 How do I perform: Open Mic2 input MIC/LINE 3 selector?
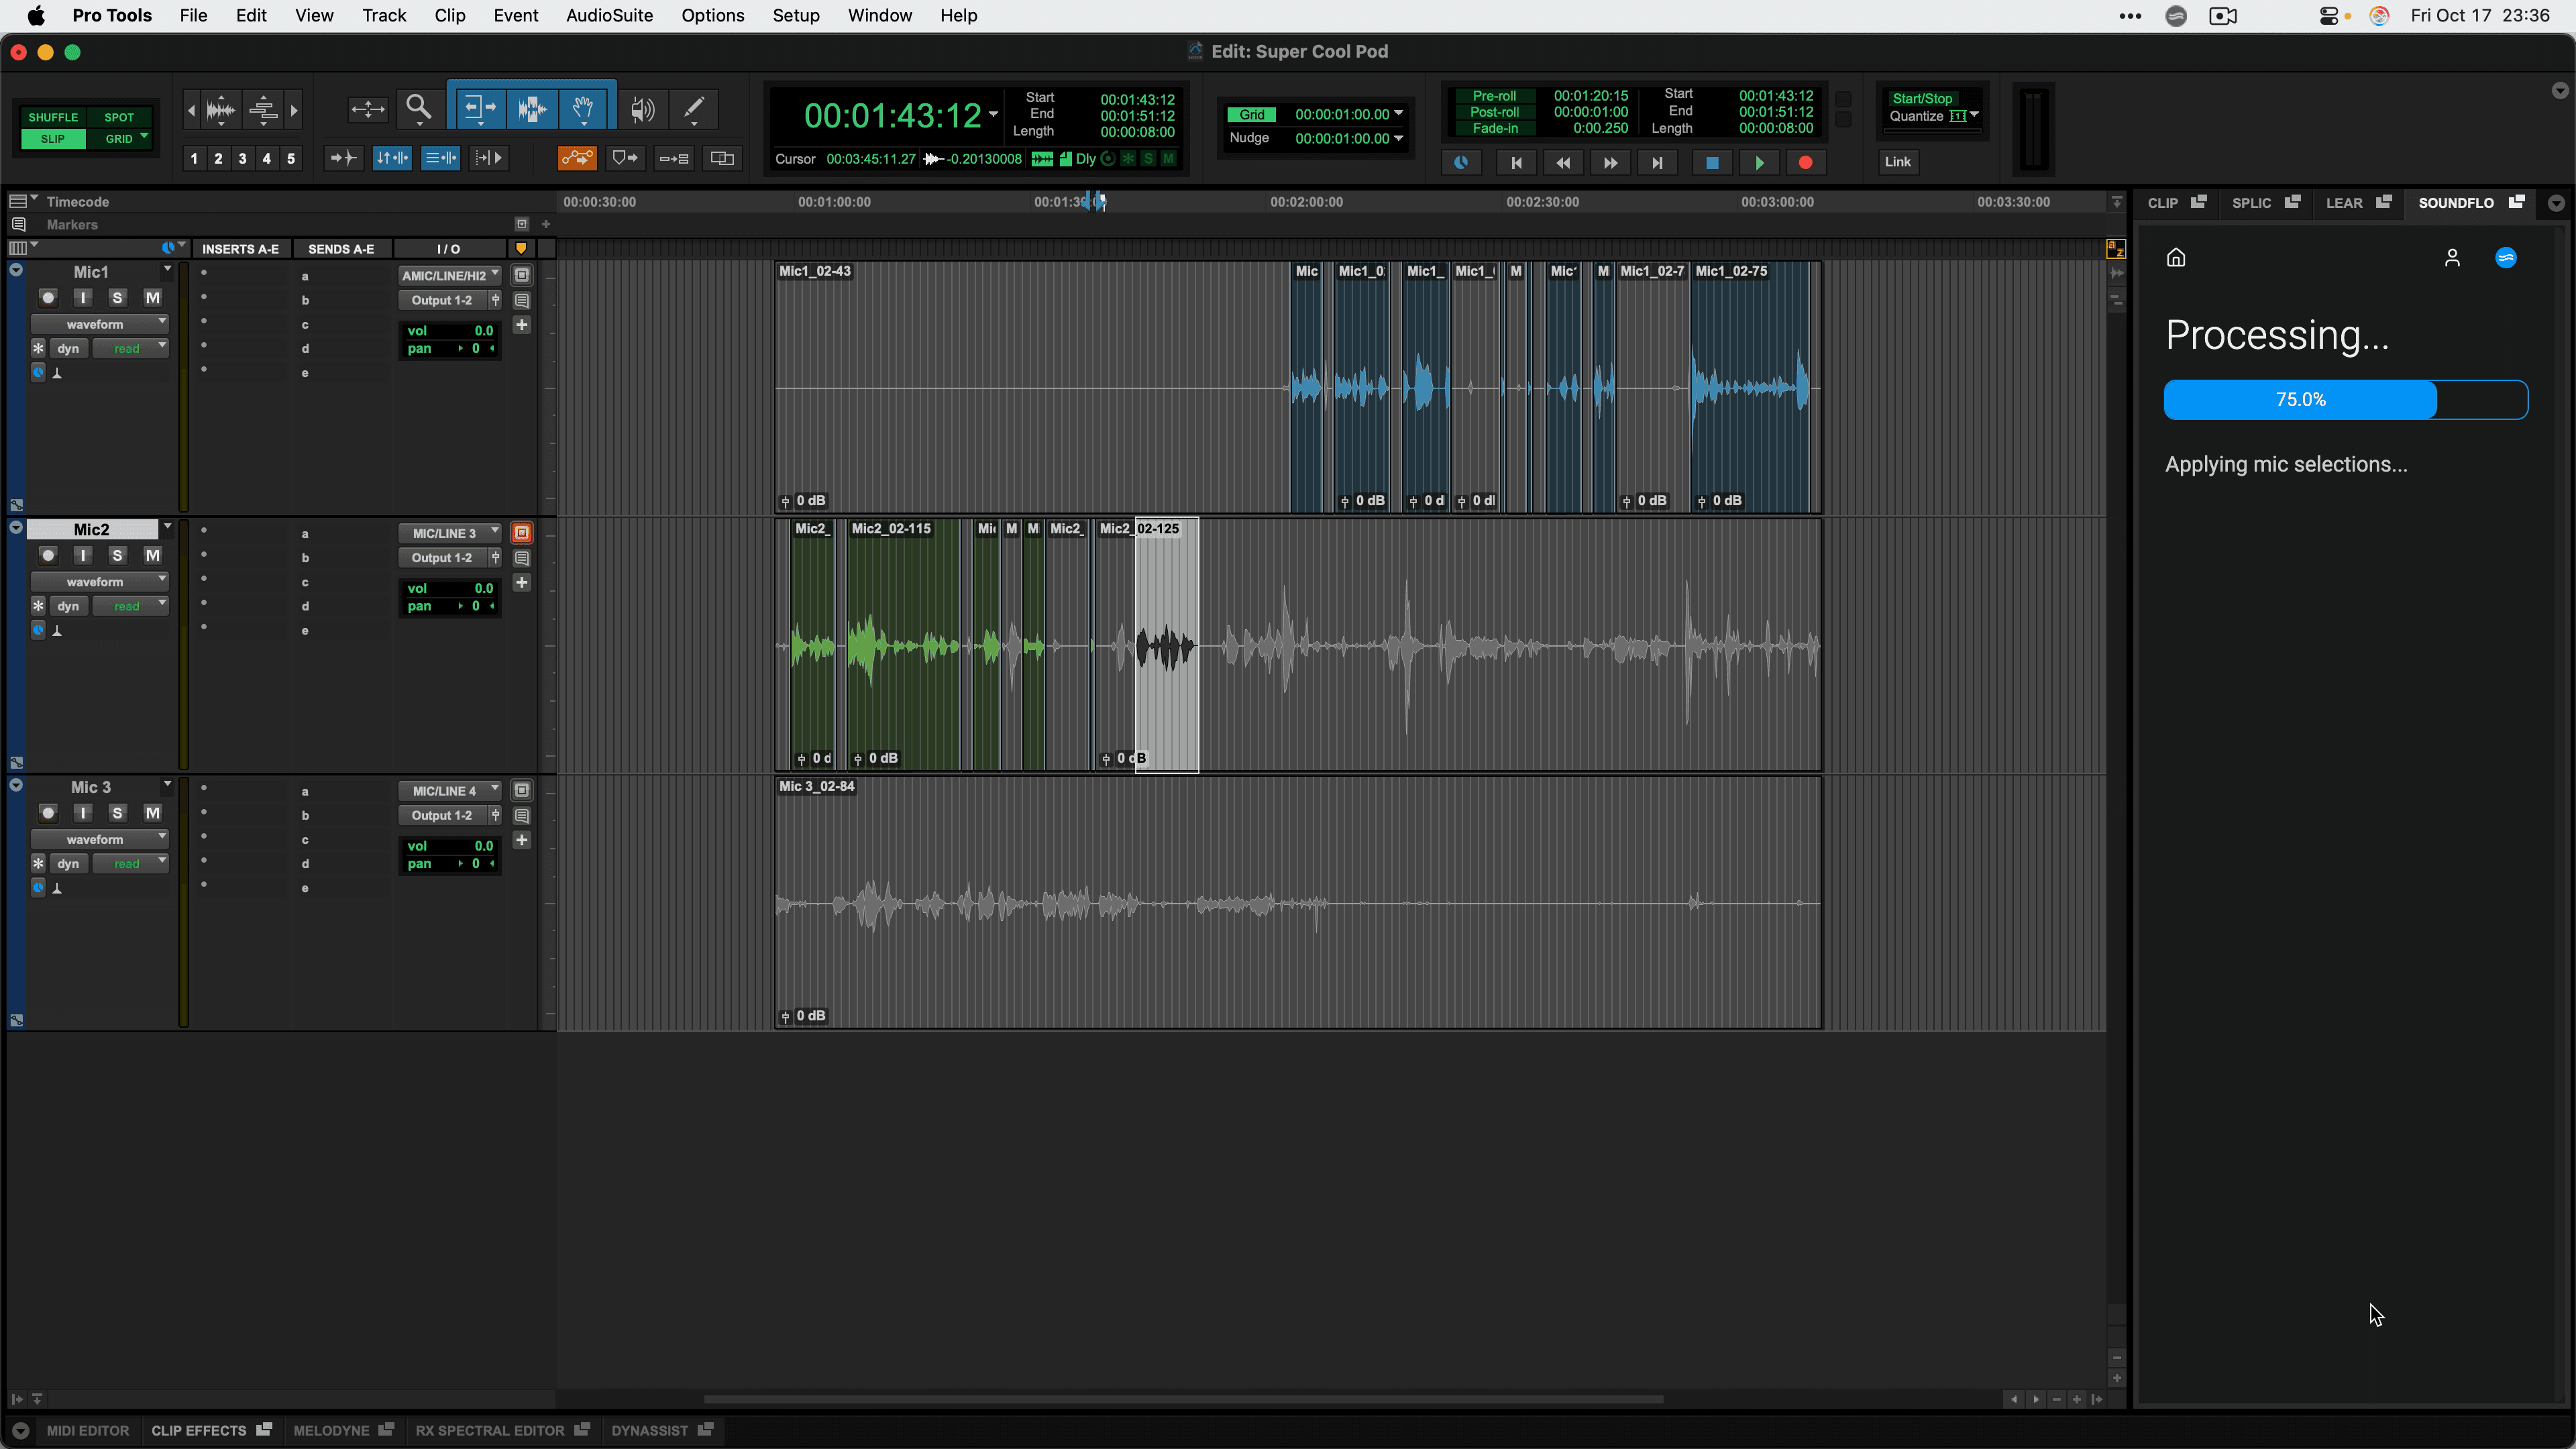coord(449,533)
